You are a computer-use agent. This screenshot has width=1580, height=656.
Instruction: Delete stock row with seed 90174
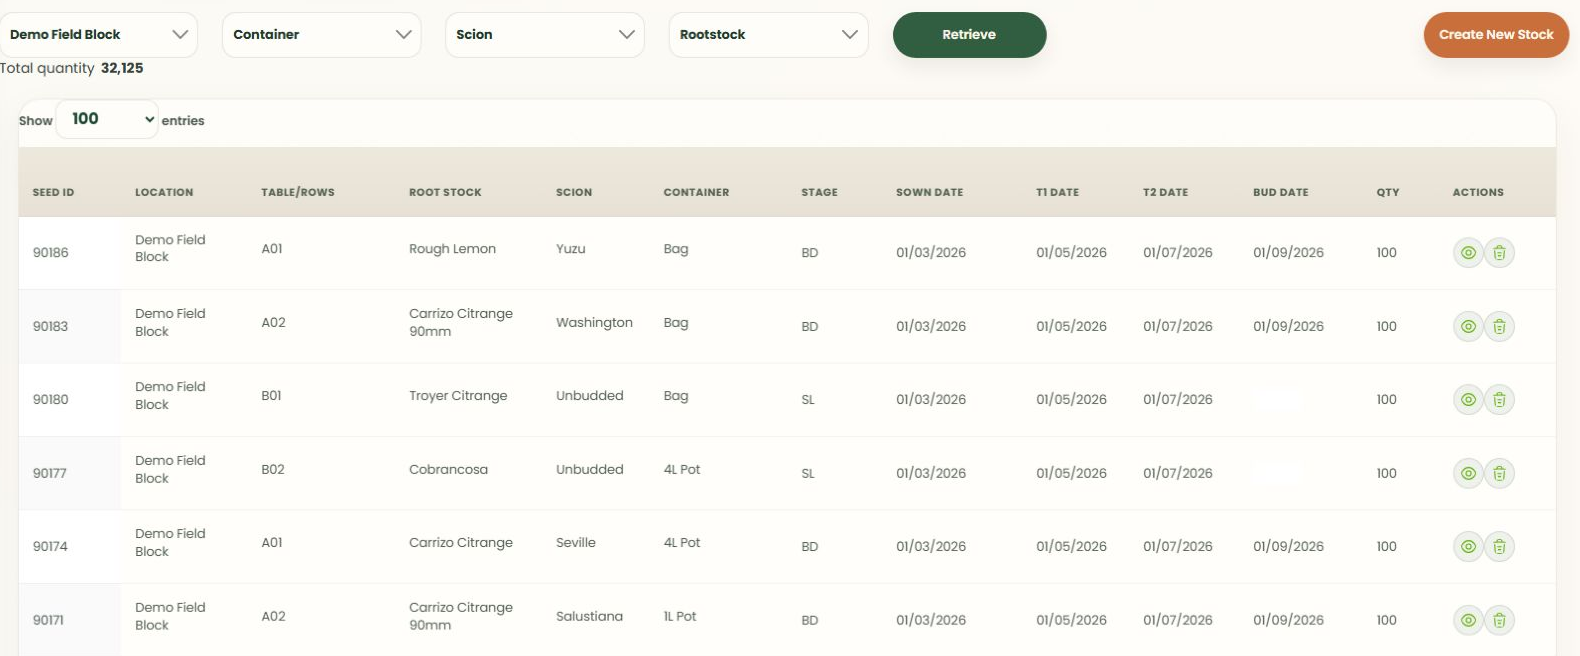(1499, 547)
